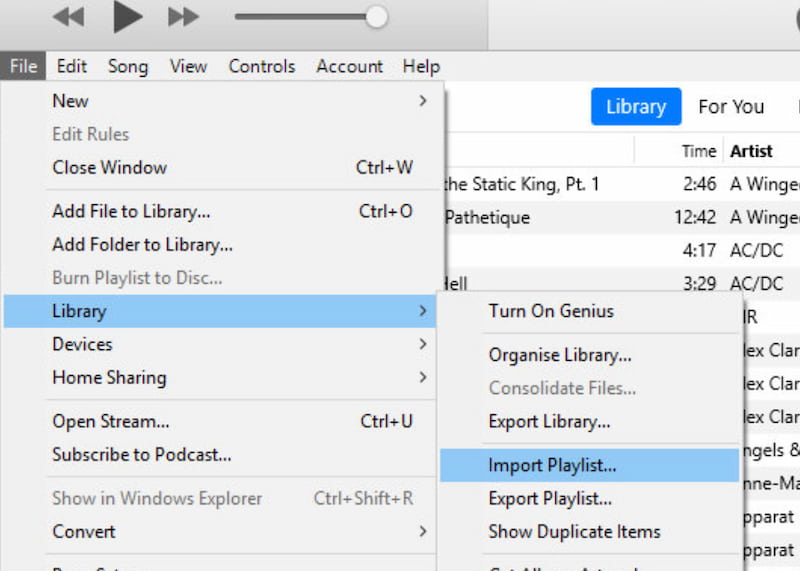Select the AC/DC song lasting 3:29

pyautogui.click(x=623, y=280)
